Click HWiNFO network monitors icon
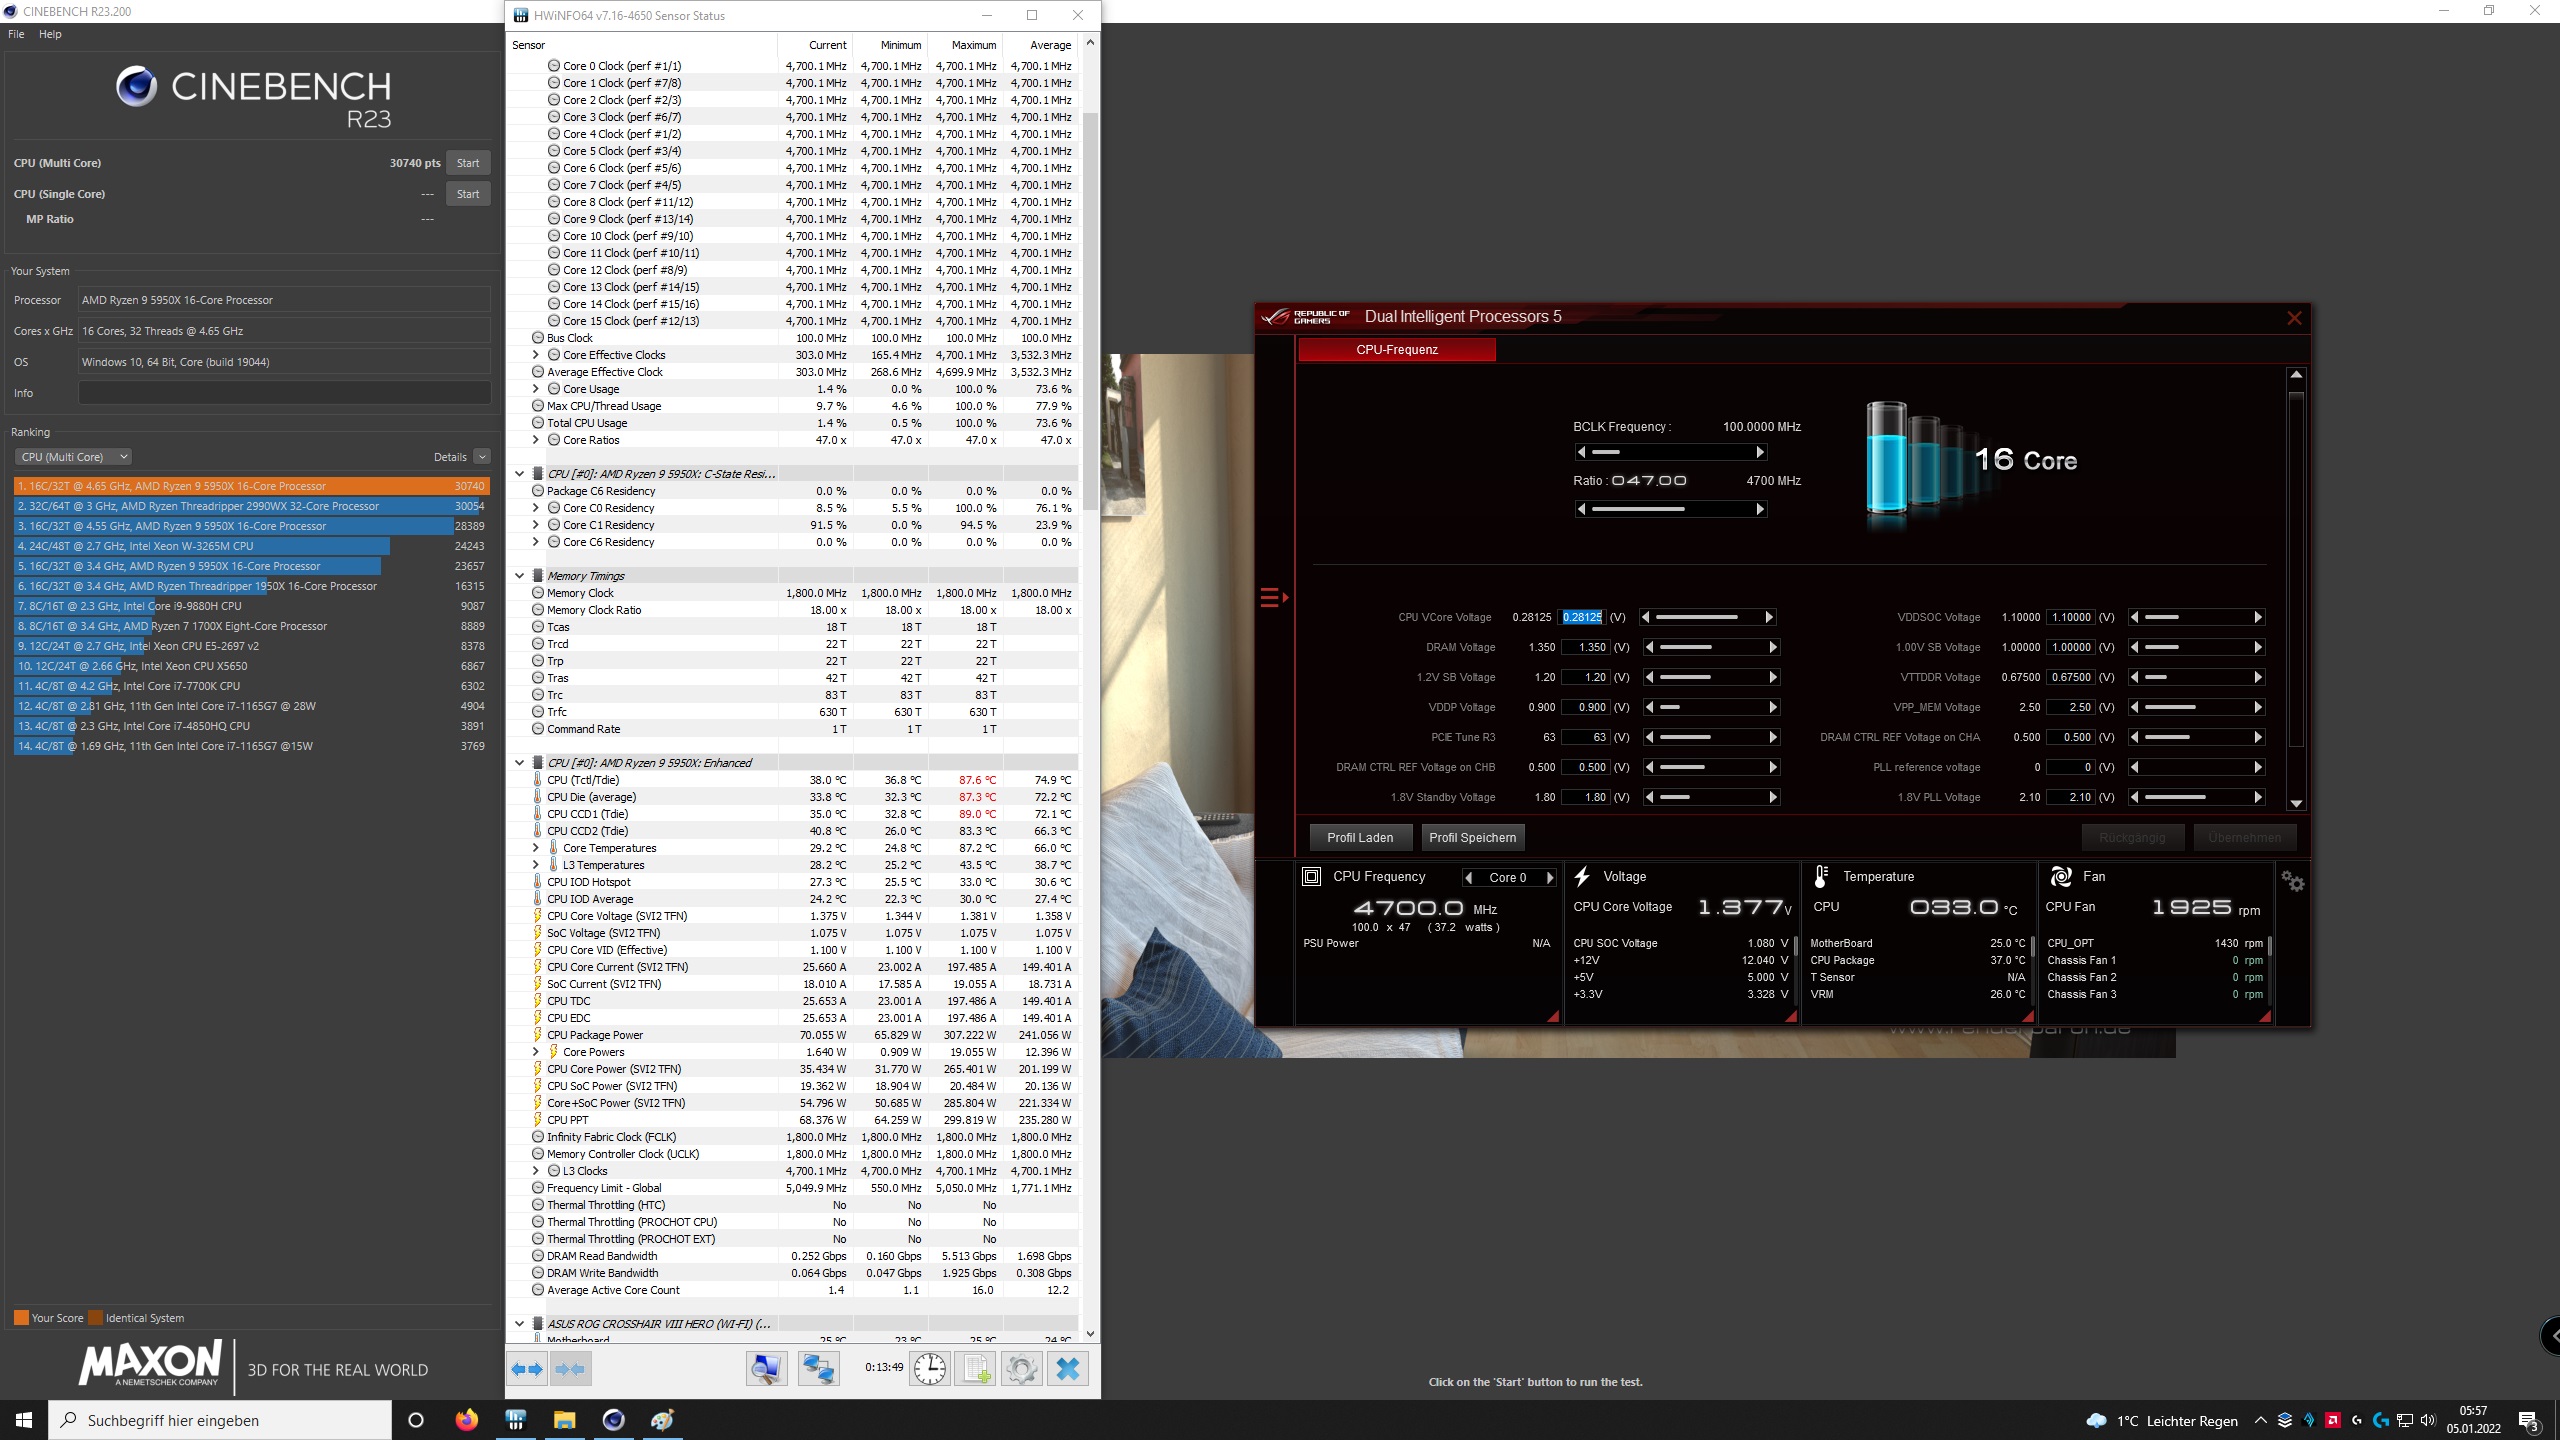This screenshot has height=1440, width=2560. (818, 1369)
